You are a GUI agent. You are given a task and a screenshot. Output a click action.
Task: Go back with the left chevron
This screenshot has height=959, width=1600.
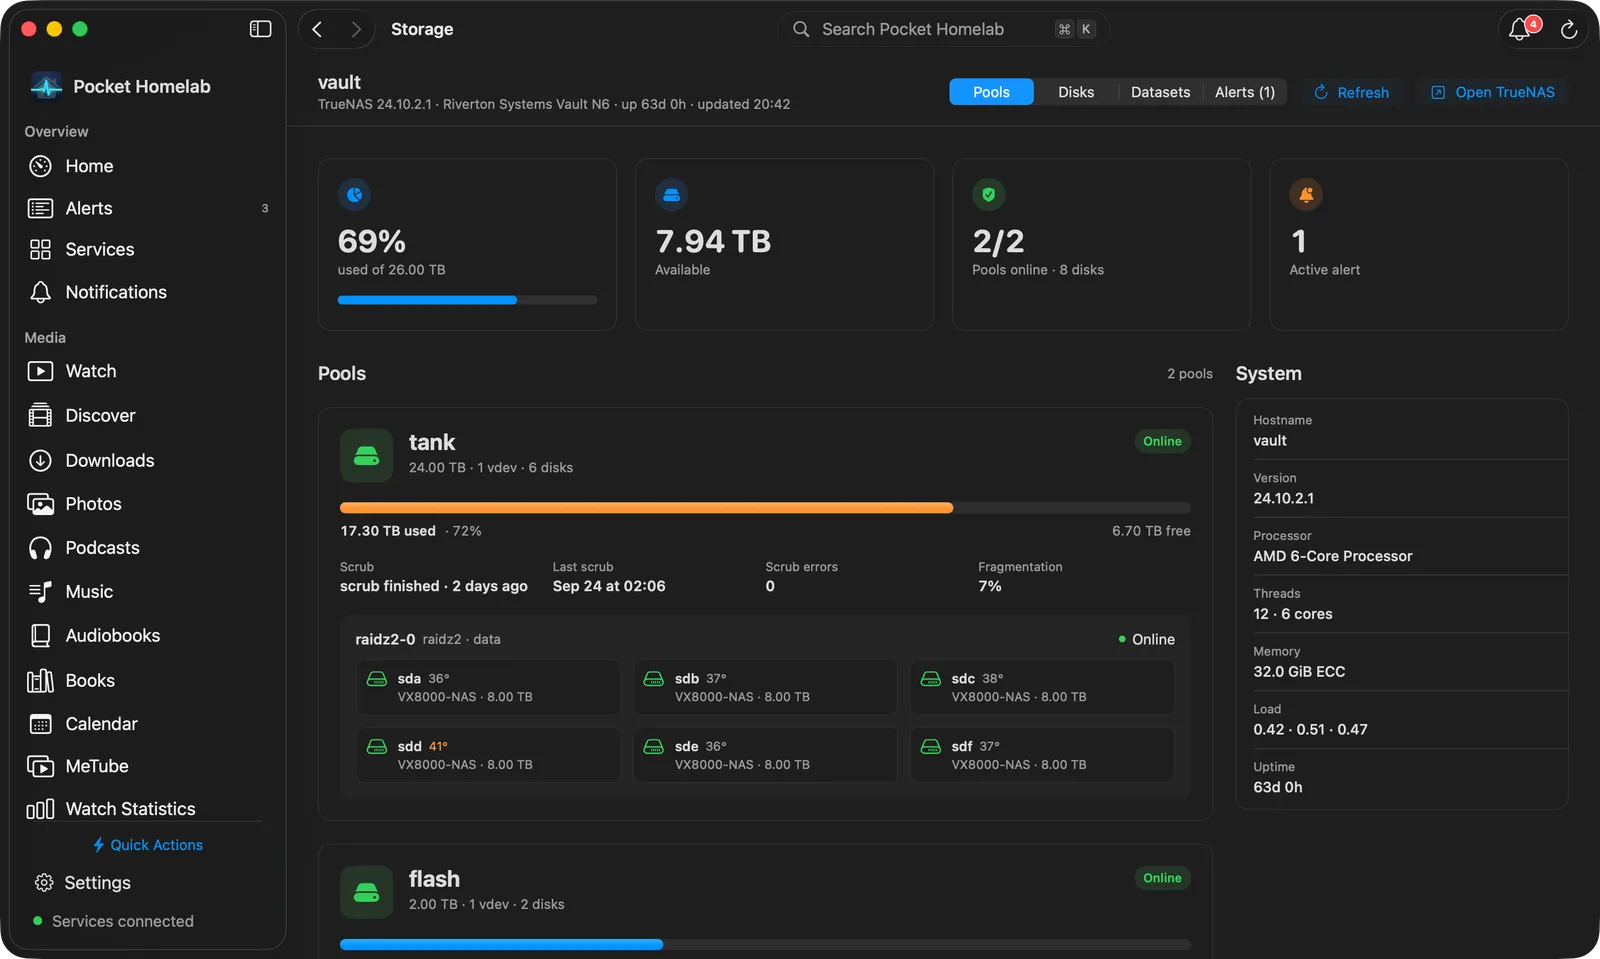click(317, 29)
